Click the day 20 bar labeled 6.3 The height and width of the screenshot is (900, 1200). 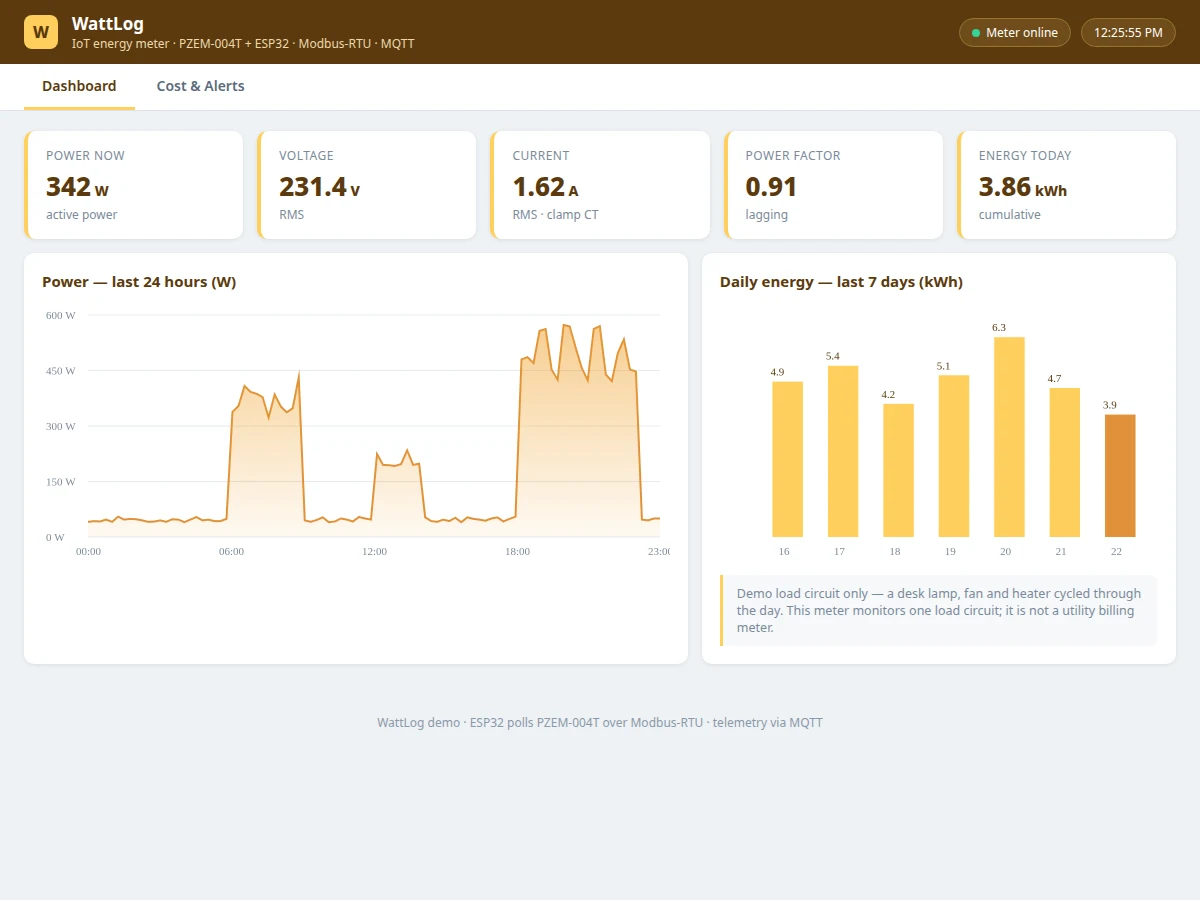point(1009,437)
